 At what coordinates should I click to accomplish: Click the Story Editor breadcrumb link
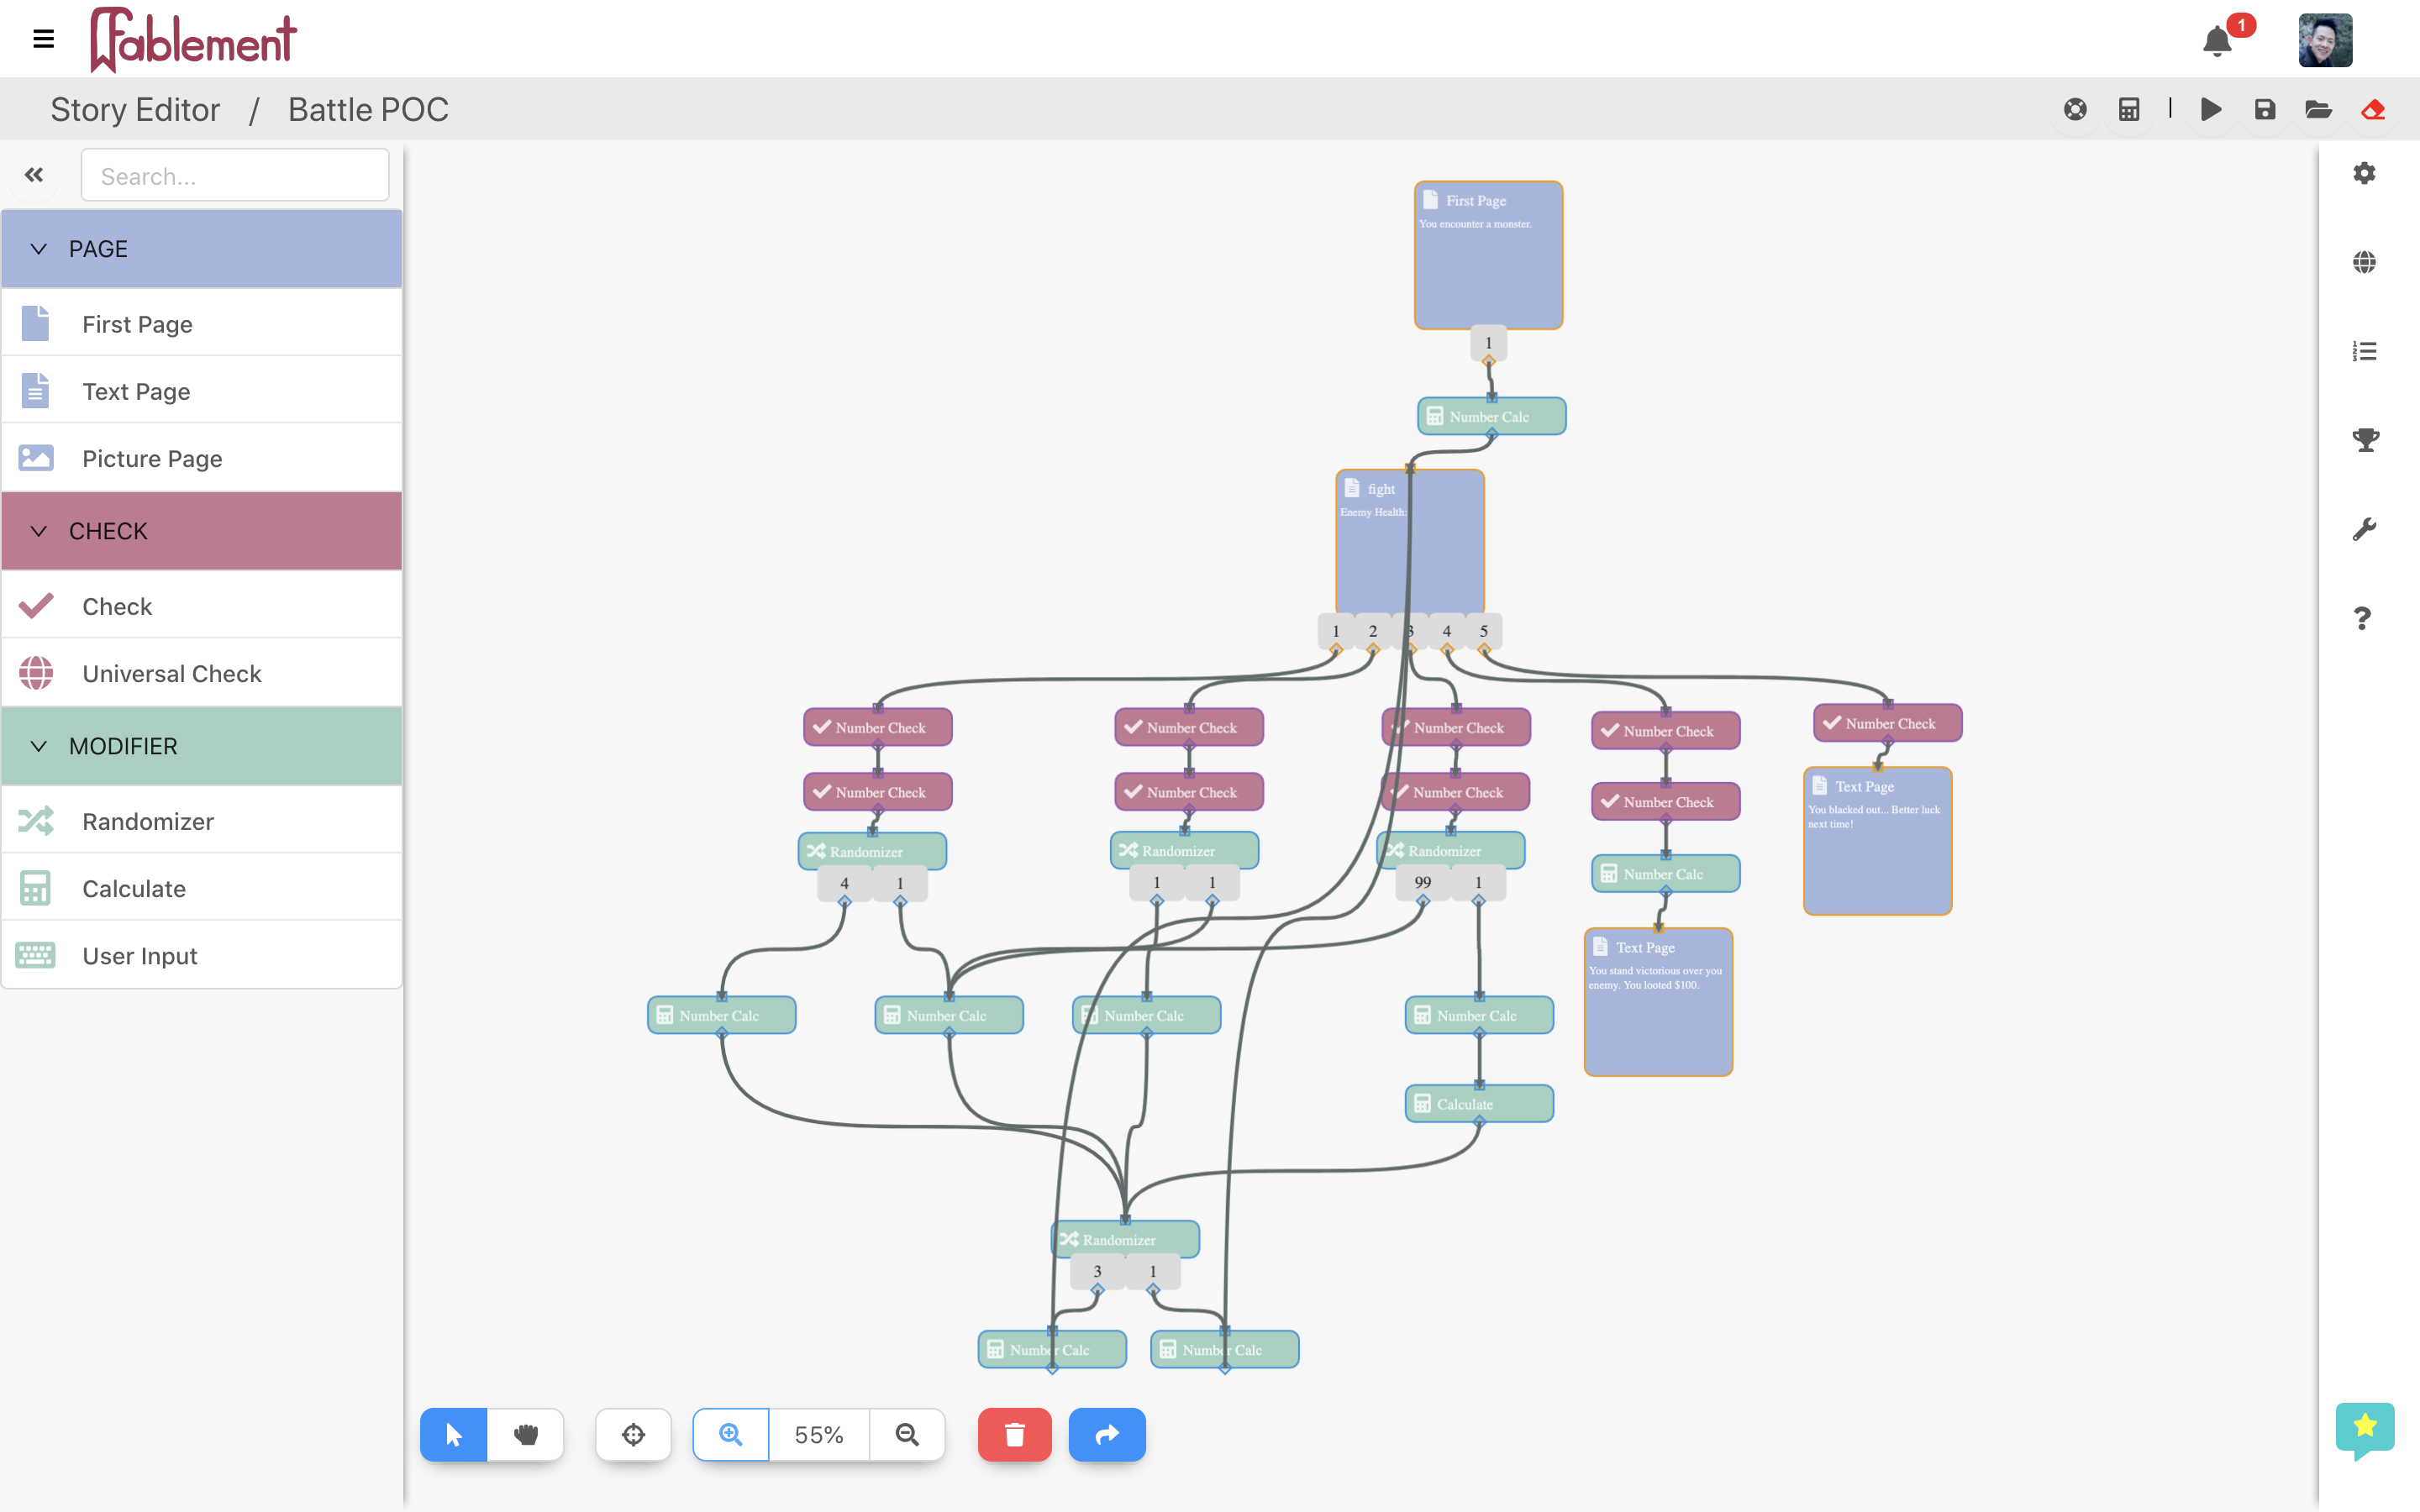point(135,109)
